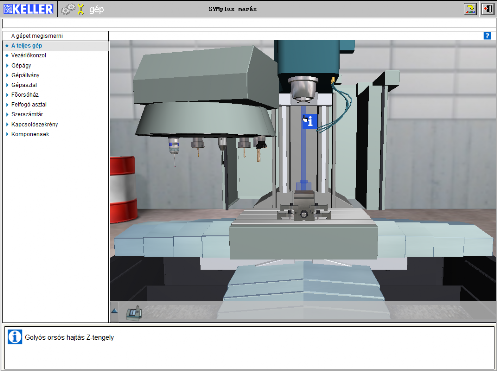Screen dimensions: 497x371
Task: Click the blue info marker on the spindle
Action: point(309,121)
